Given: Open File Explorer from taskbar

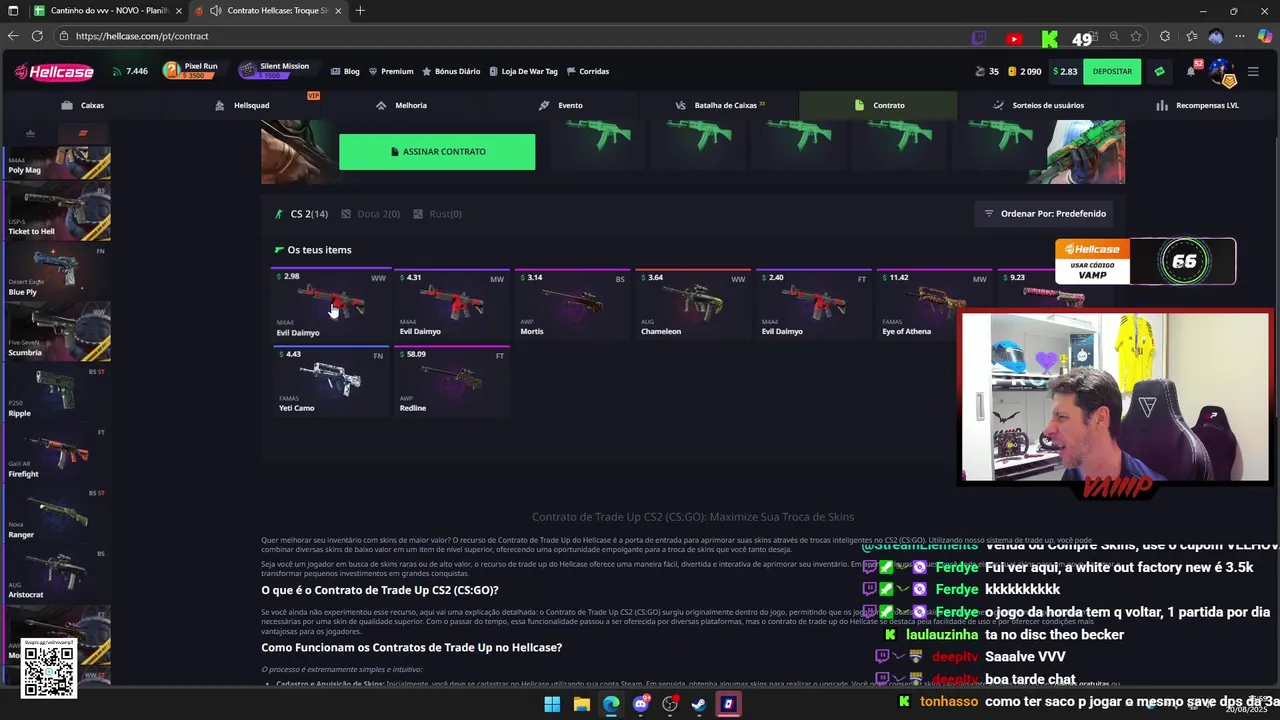Looking at the screenshot, I should coord(582,704).
